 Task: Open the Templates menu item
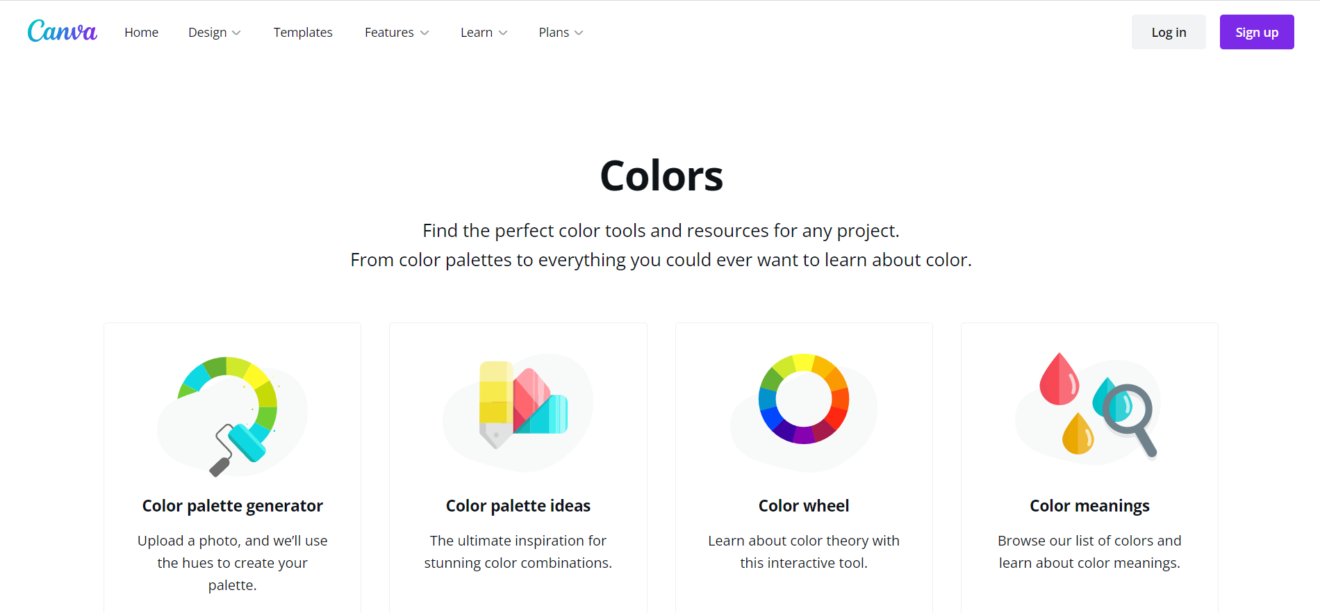(303, 33)
